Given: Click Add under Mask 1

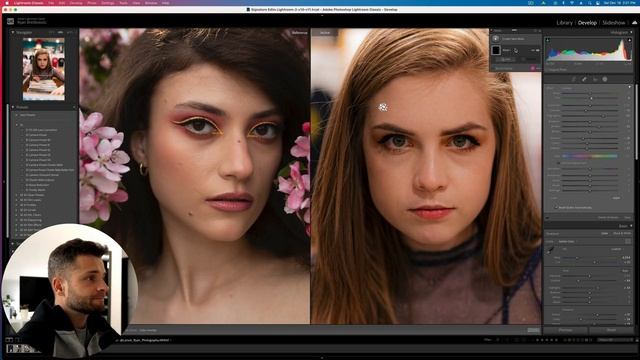Looking at the screenshot, I should coord(505,60).
